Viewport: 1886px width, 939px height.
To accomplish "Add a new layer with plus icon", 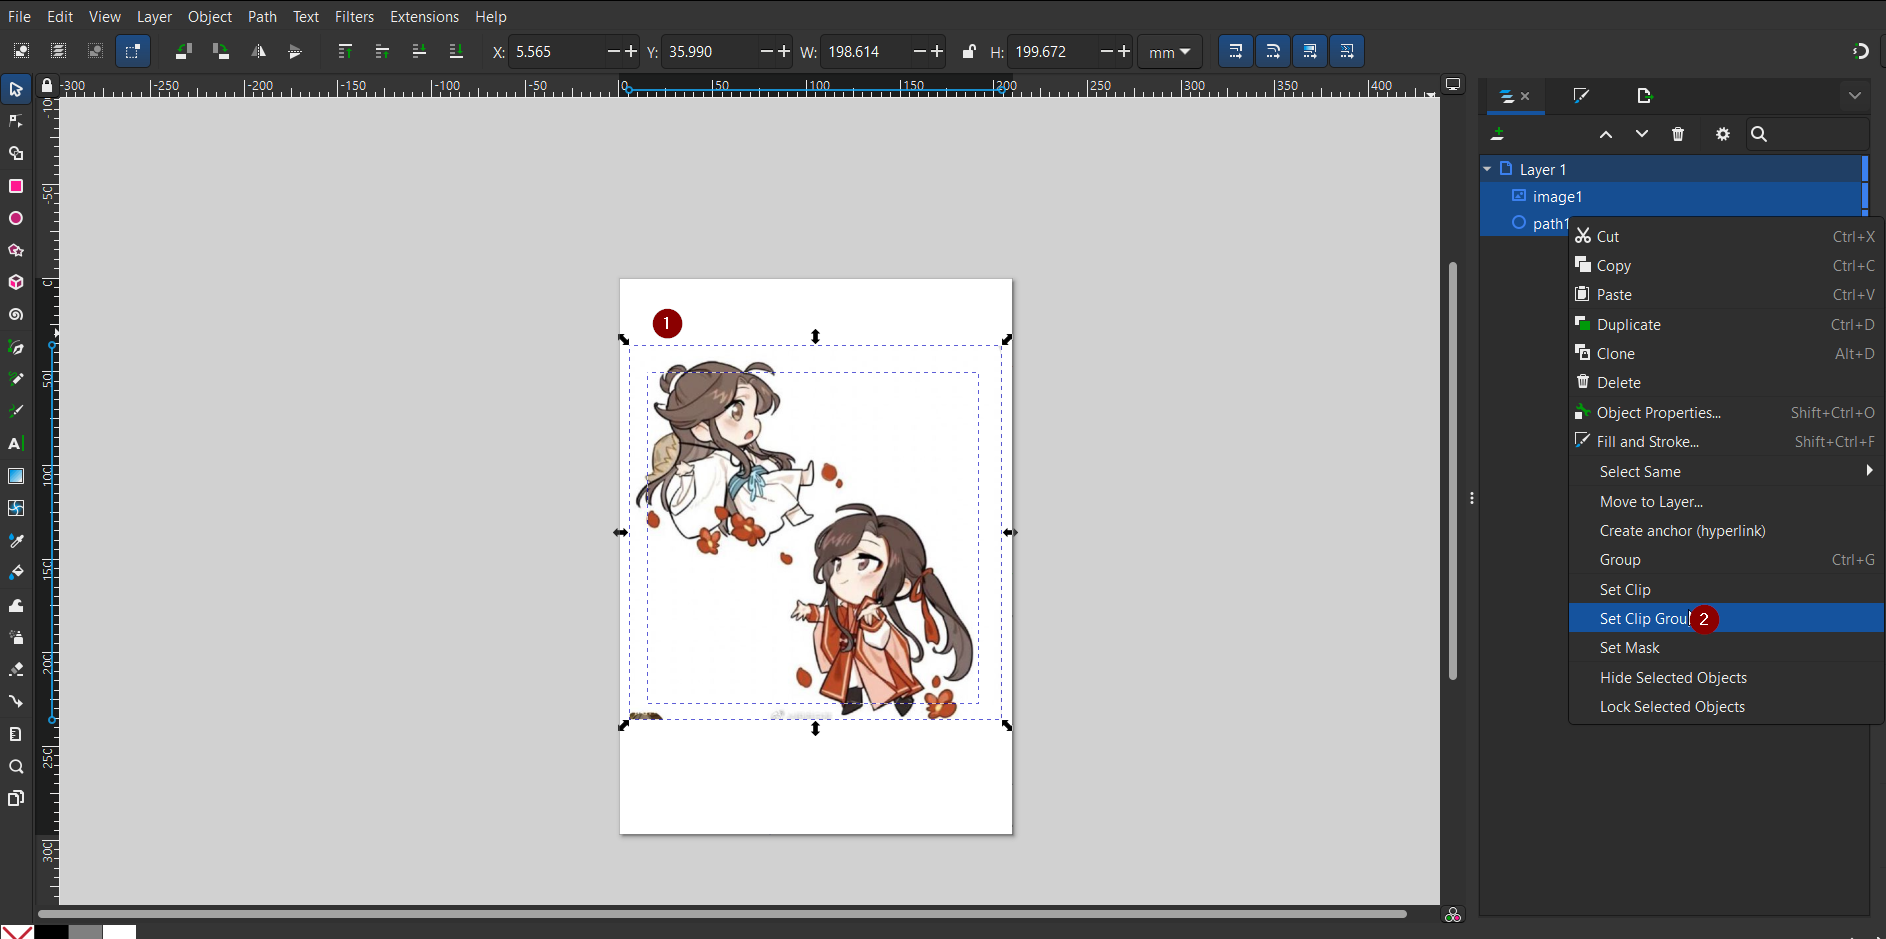I will click(1498, 134).
